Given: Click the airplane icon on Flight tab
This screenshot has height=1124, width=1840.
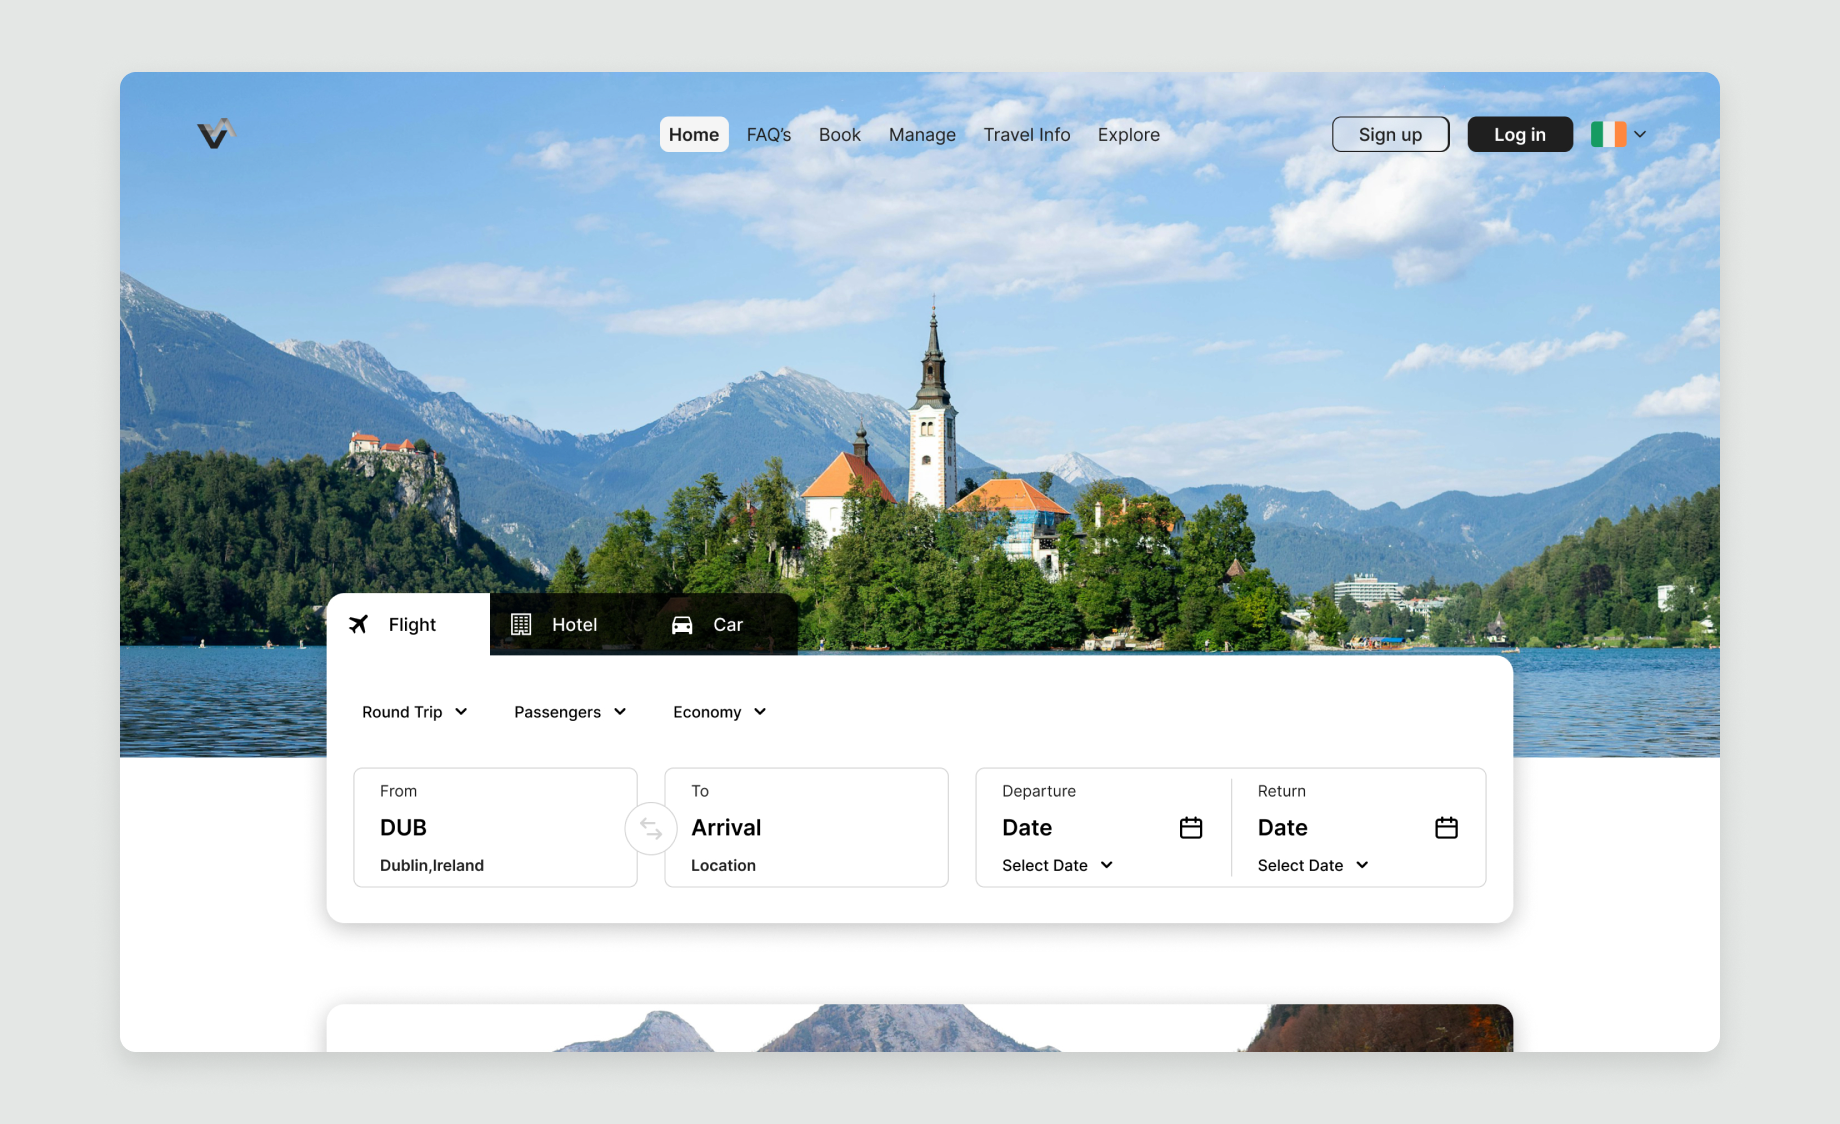Looking at the screenshot, I should pyautogui.click(x=358, y=624).
